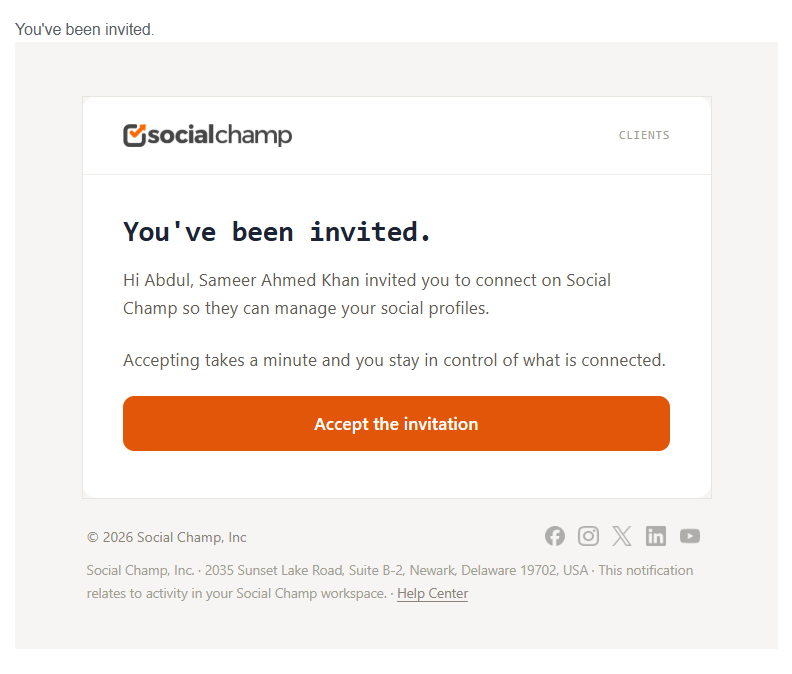Viewport: 792px width, 674px height.
Task: Open the LinkedIn footer icon
Action: pos(656,536)
